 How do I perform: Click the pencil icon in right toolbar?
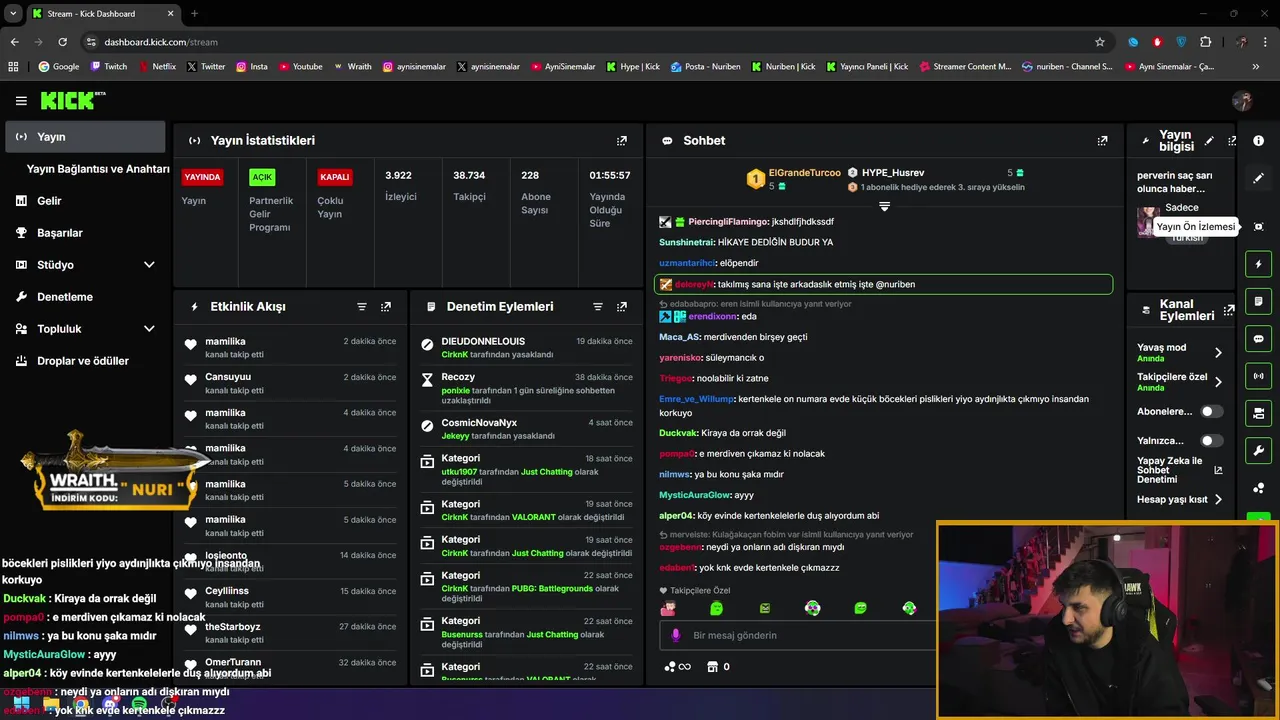(x=1258, y=178)
